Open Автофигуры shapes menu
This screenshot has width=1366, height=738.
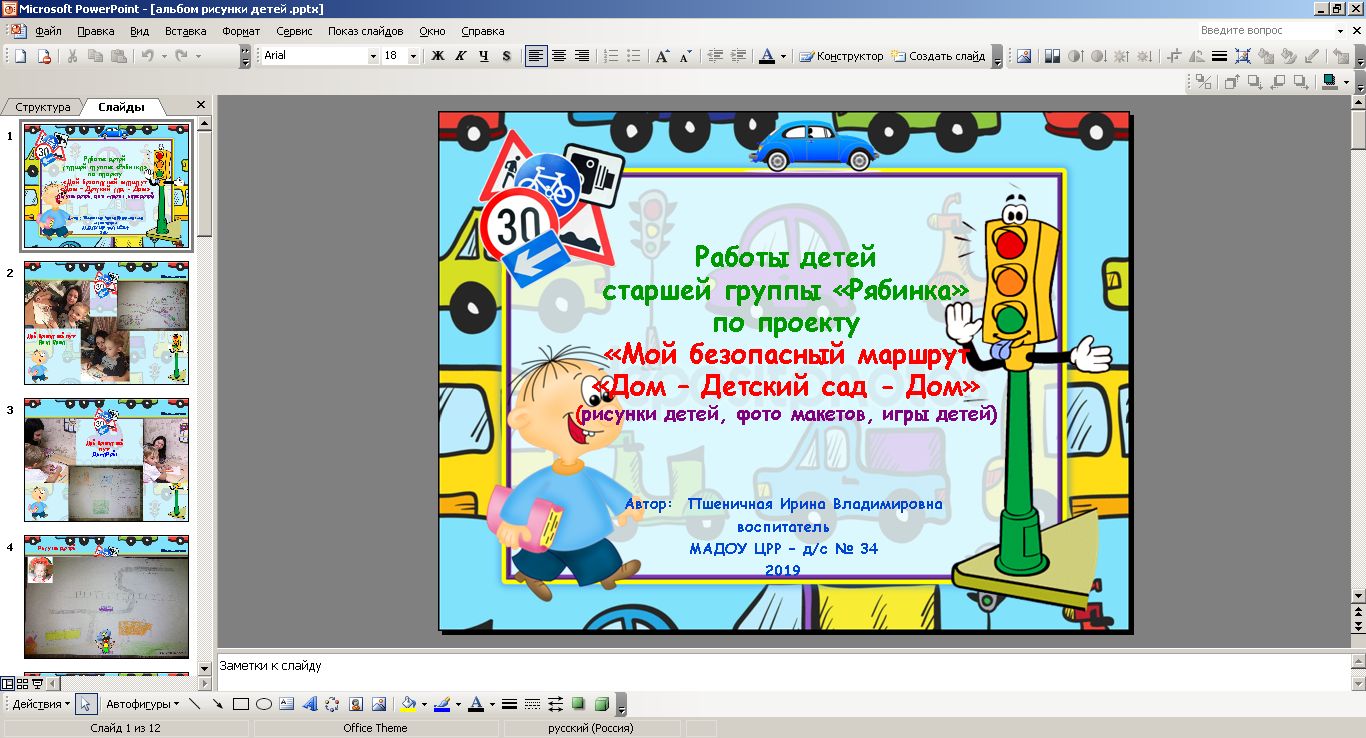point(142,704)
